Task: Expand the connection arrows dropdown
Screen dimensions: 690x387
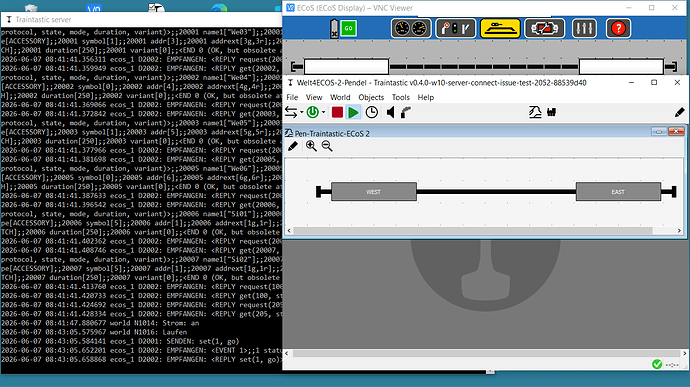Action: click(x=301, y=112)
